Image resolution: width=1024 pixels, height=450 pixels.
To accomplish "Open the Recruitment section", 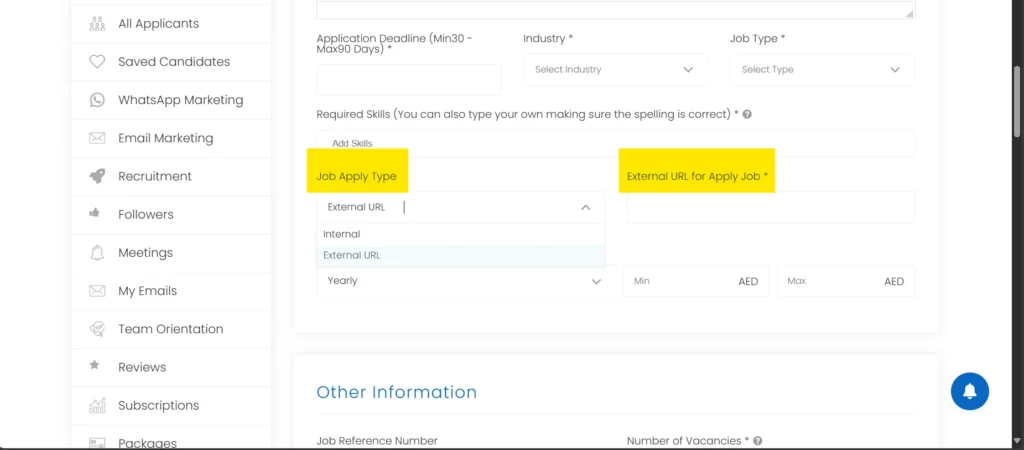I will pos(171,176).
